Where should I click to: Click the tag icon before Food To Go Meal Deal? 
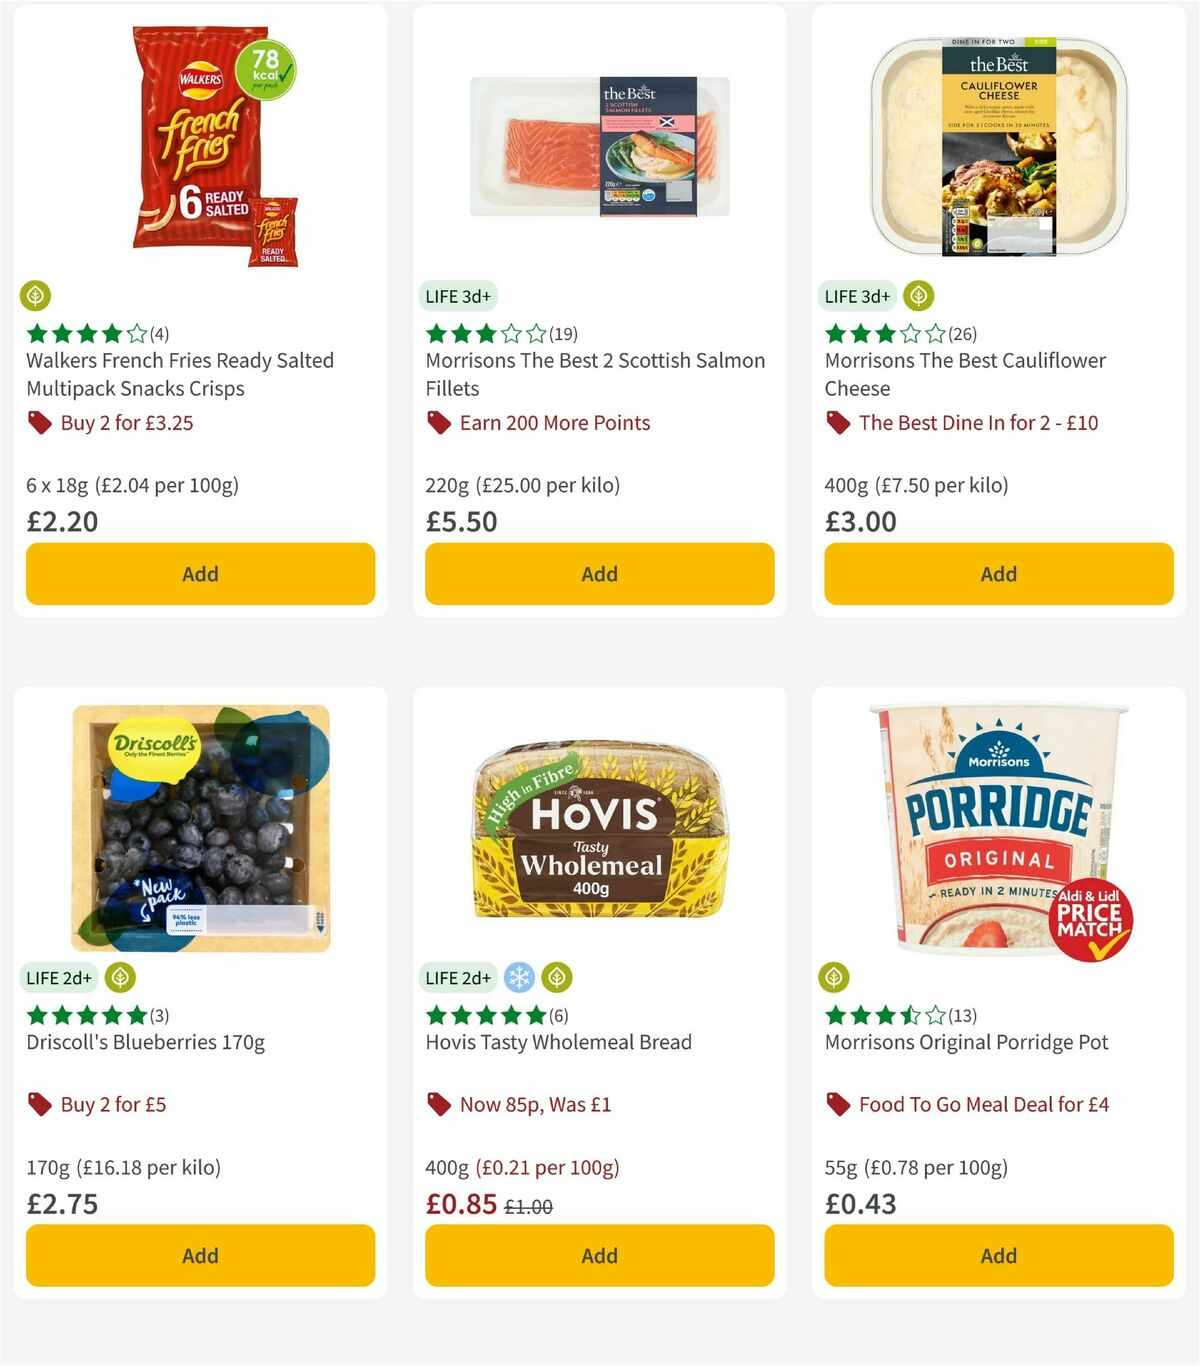click(838, 1104)
